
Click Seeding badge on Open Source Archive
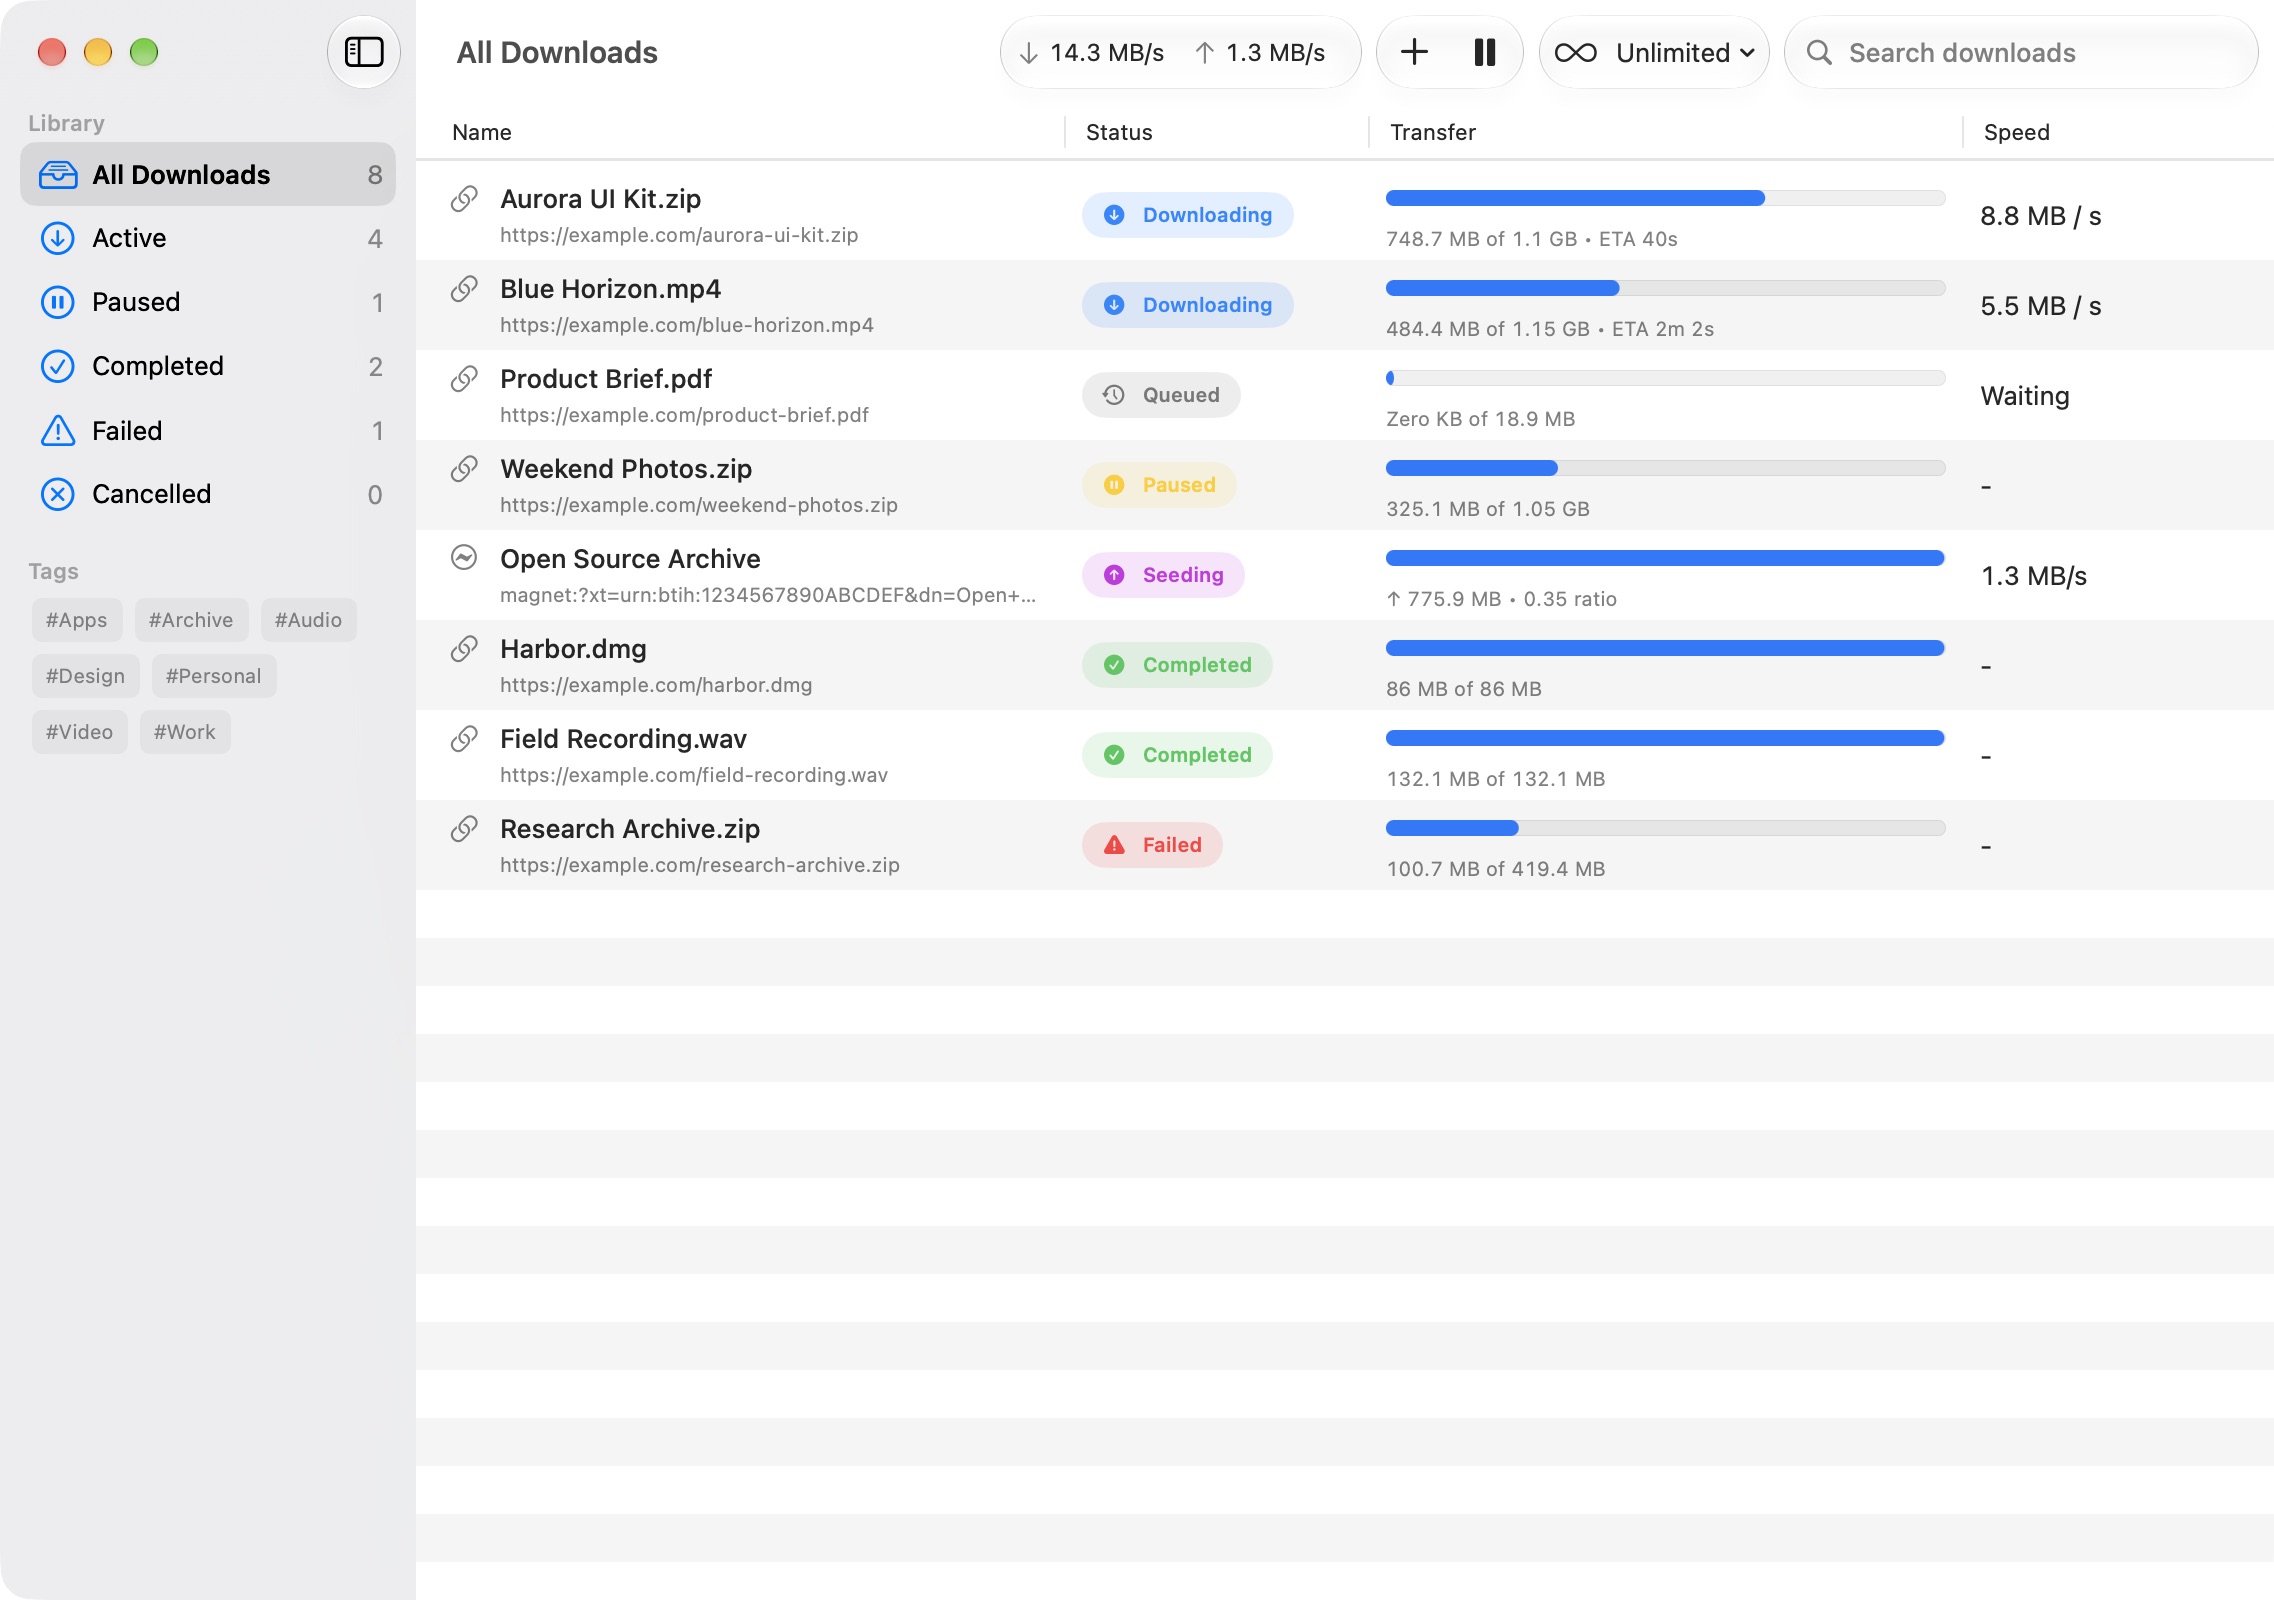tap(1163, 575)
